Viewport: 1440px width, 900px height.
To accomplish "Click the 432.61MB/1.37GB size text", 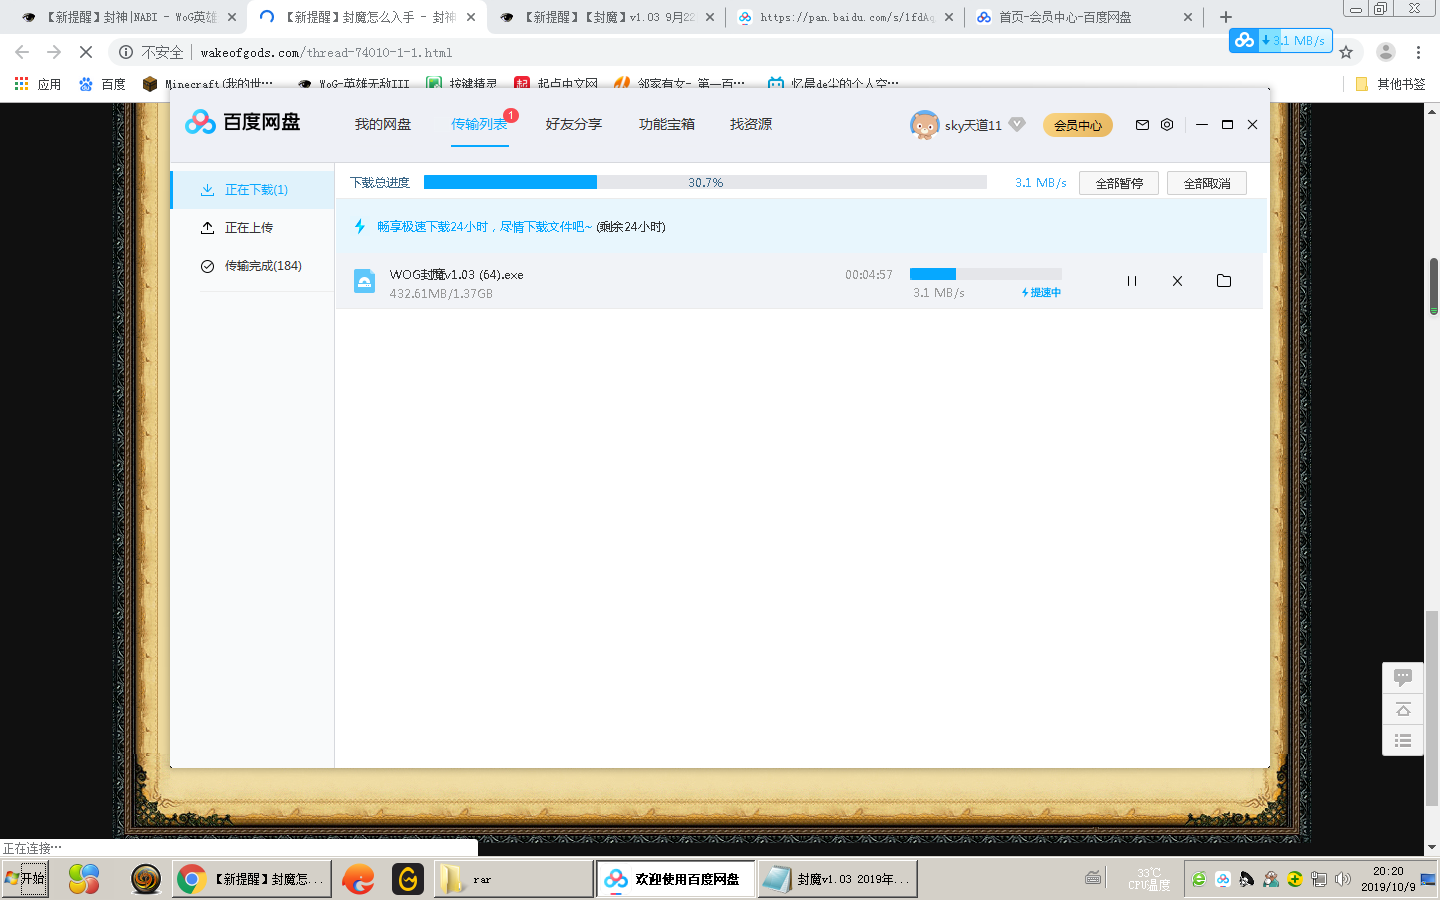I will 441,294.
